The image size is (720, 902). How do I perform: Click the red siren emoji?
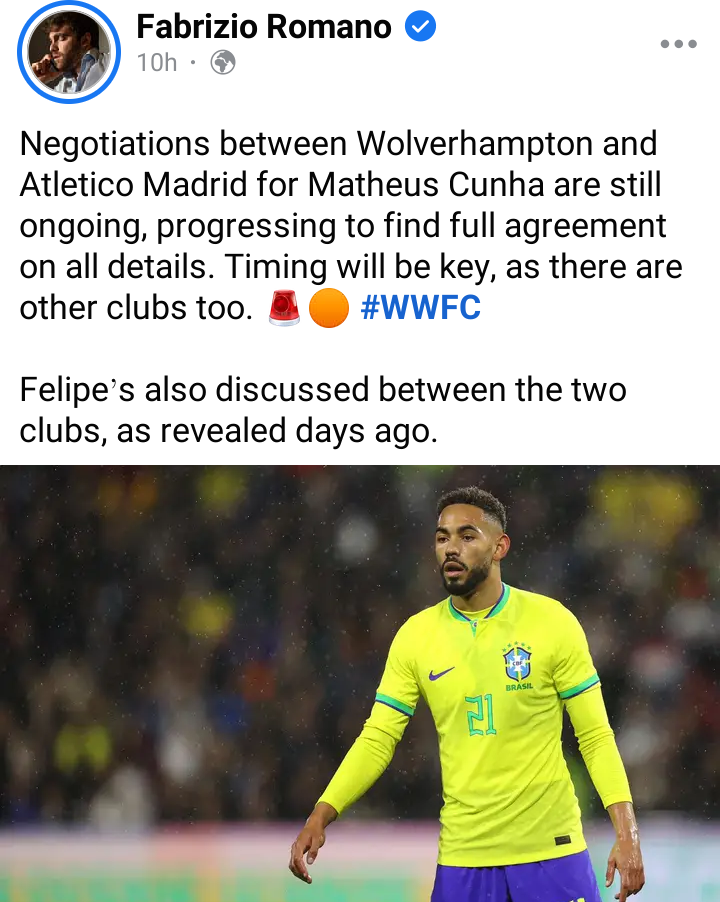[284, 308]
